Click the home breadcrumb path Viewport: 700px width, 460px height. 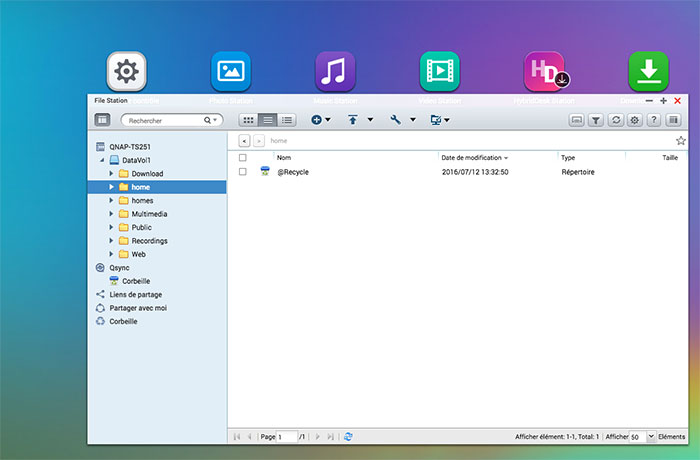[279, 141]
